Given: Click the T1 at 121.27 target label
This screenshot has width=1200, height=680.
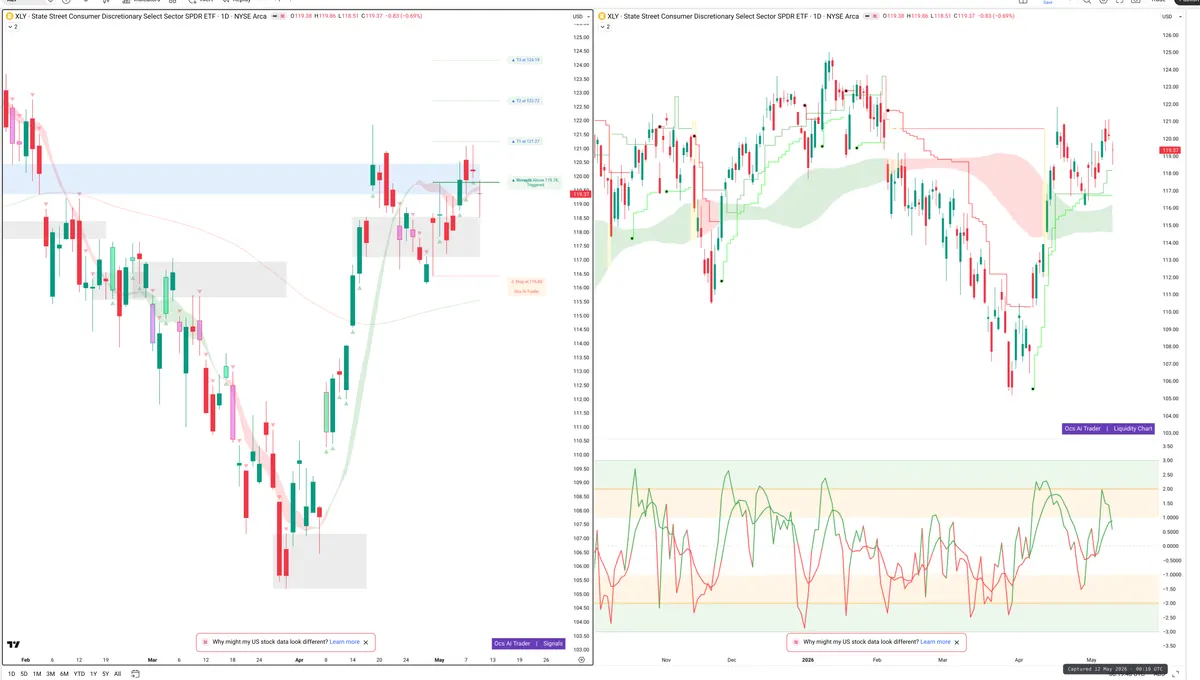Looking at the screenshot, I should (x=526, y=141).
